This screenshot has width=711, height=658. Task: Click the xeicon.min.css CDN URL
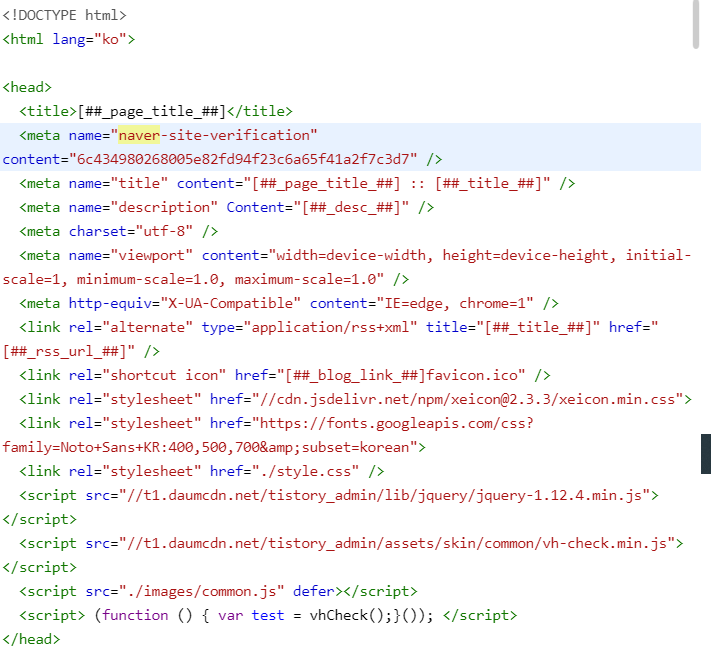(x=468, y=400)
